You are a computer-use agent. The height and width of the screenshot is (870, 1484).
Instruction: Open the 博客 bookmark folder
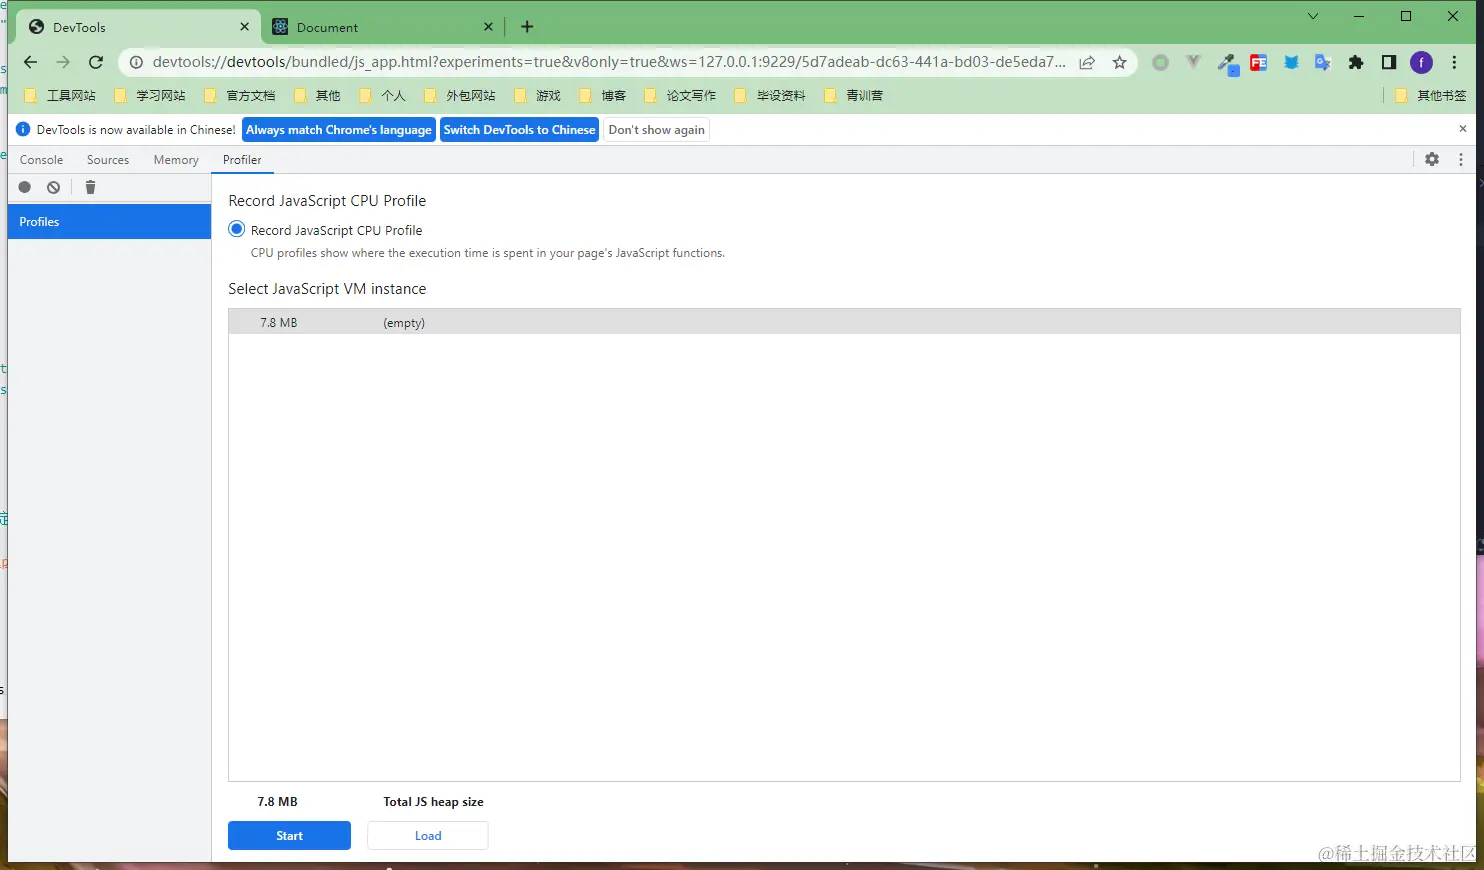click(603, 95)
